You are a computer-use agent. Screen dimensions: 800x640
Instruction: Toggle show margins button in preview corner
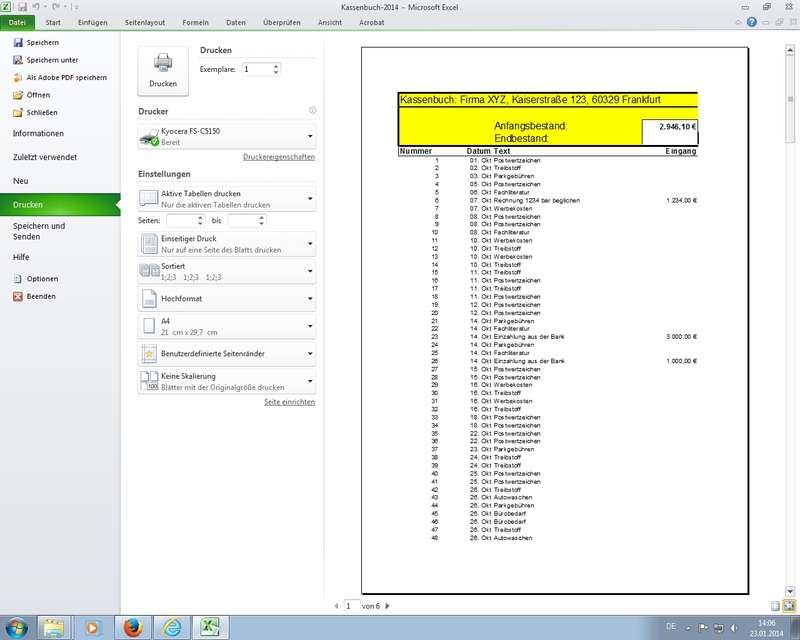(x=775, y=606)
